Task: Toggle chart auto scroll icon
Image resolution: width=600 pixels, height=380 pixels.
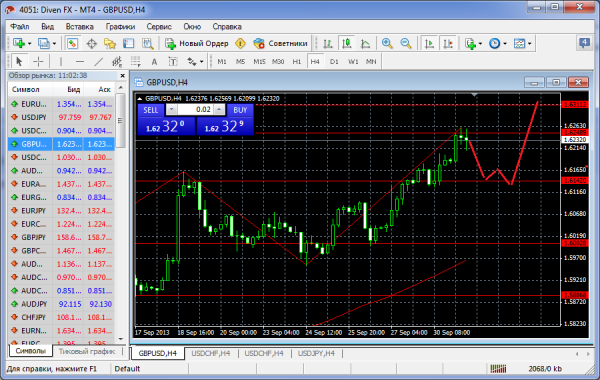Action: (429, 44)
